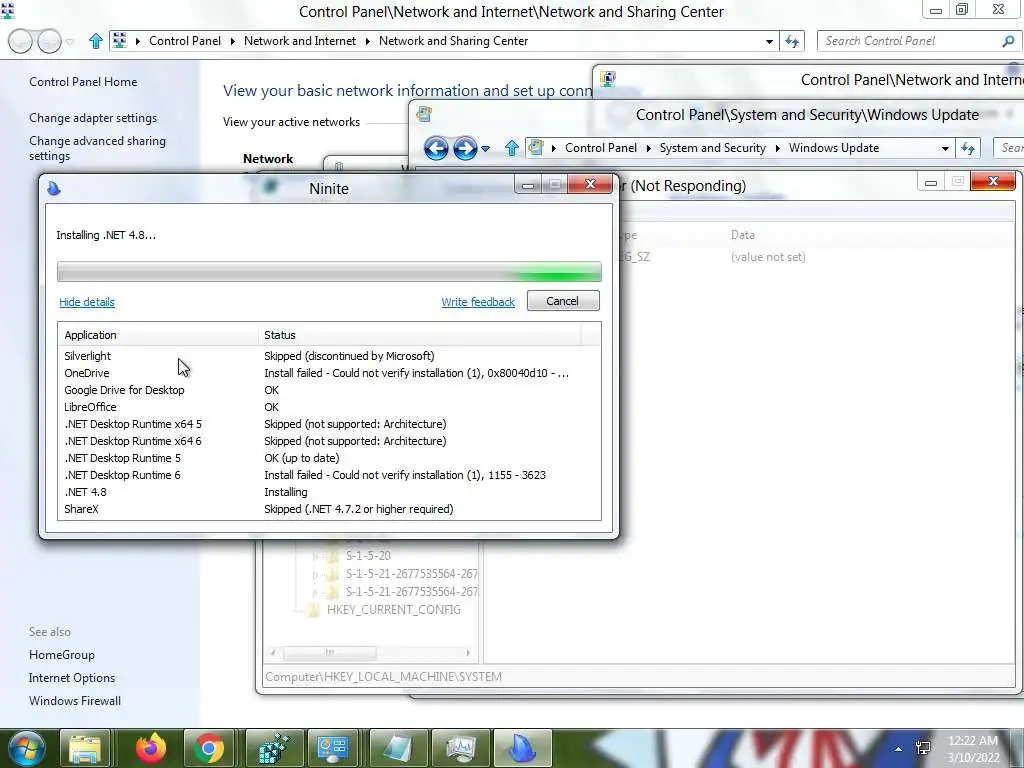Launch Google Chrome from the taskbar
Image resolution: width=1024 pixels, height=768 pixels.
(x=208, y=748)
